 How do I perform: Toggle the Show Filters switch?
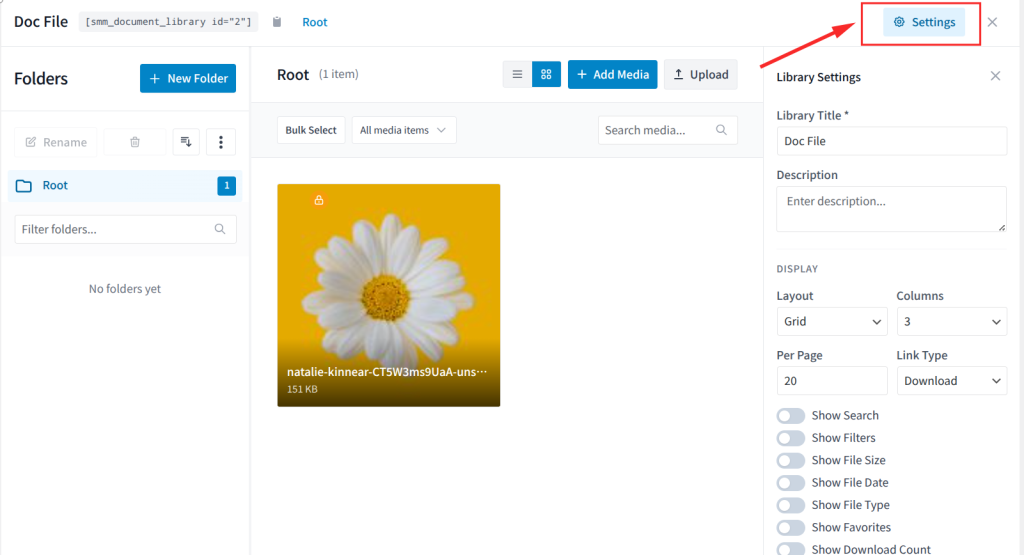[x=791, y=438]
